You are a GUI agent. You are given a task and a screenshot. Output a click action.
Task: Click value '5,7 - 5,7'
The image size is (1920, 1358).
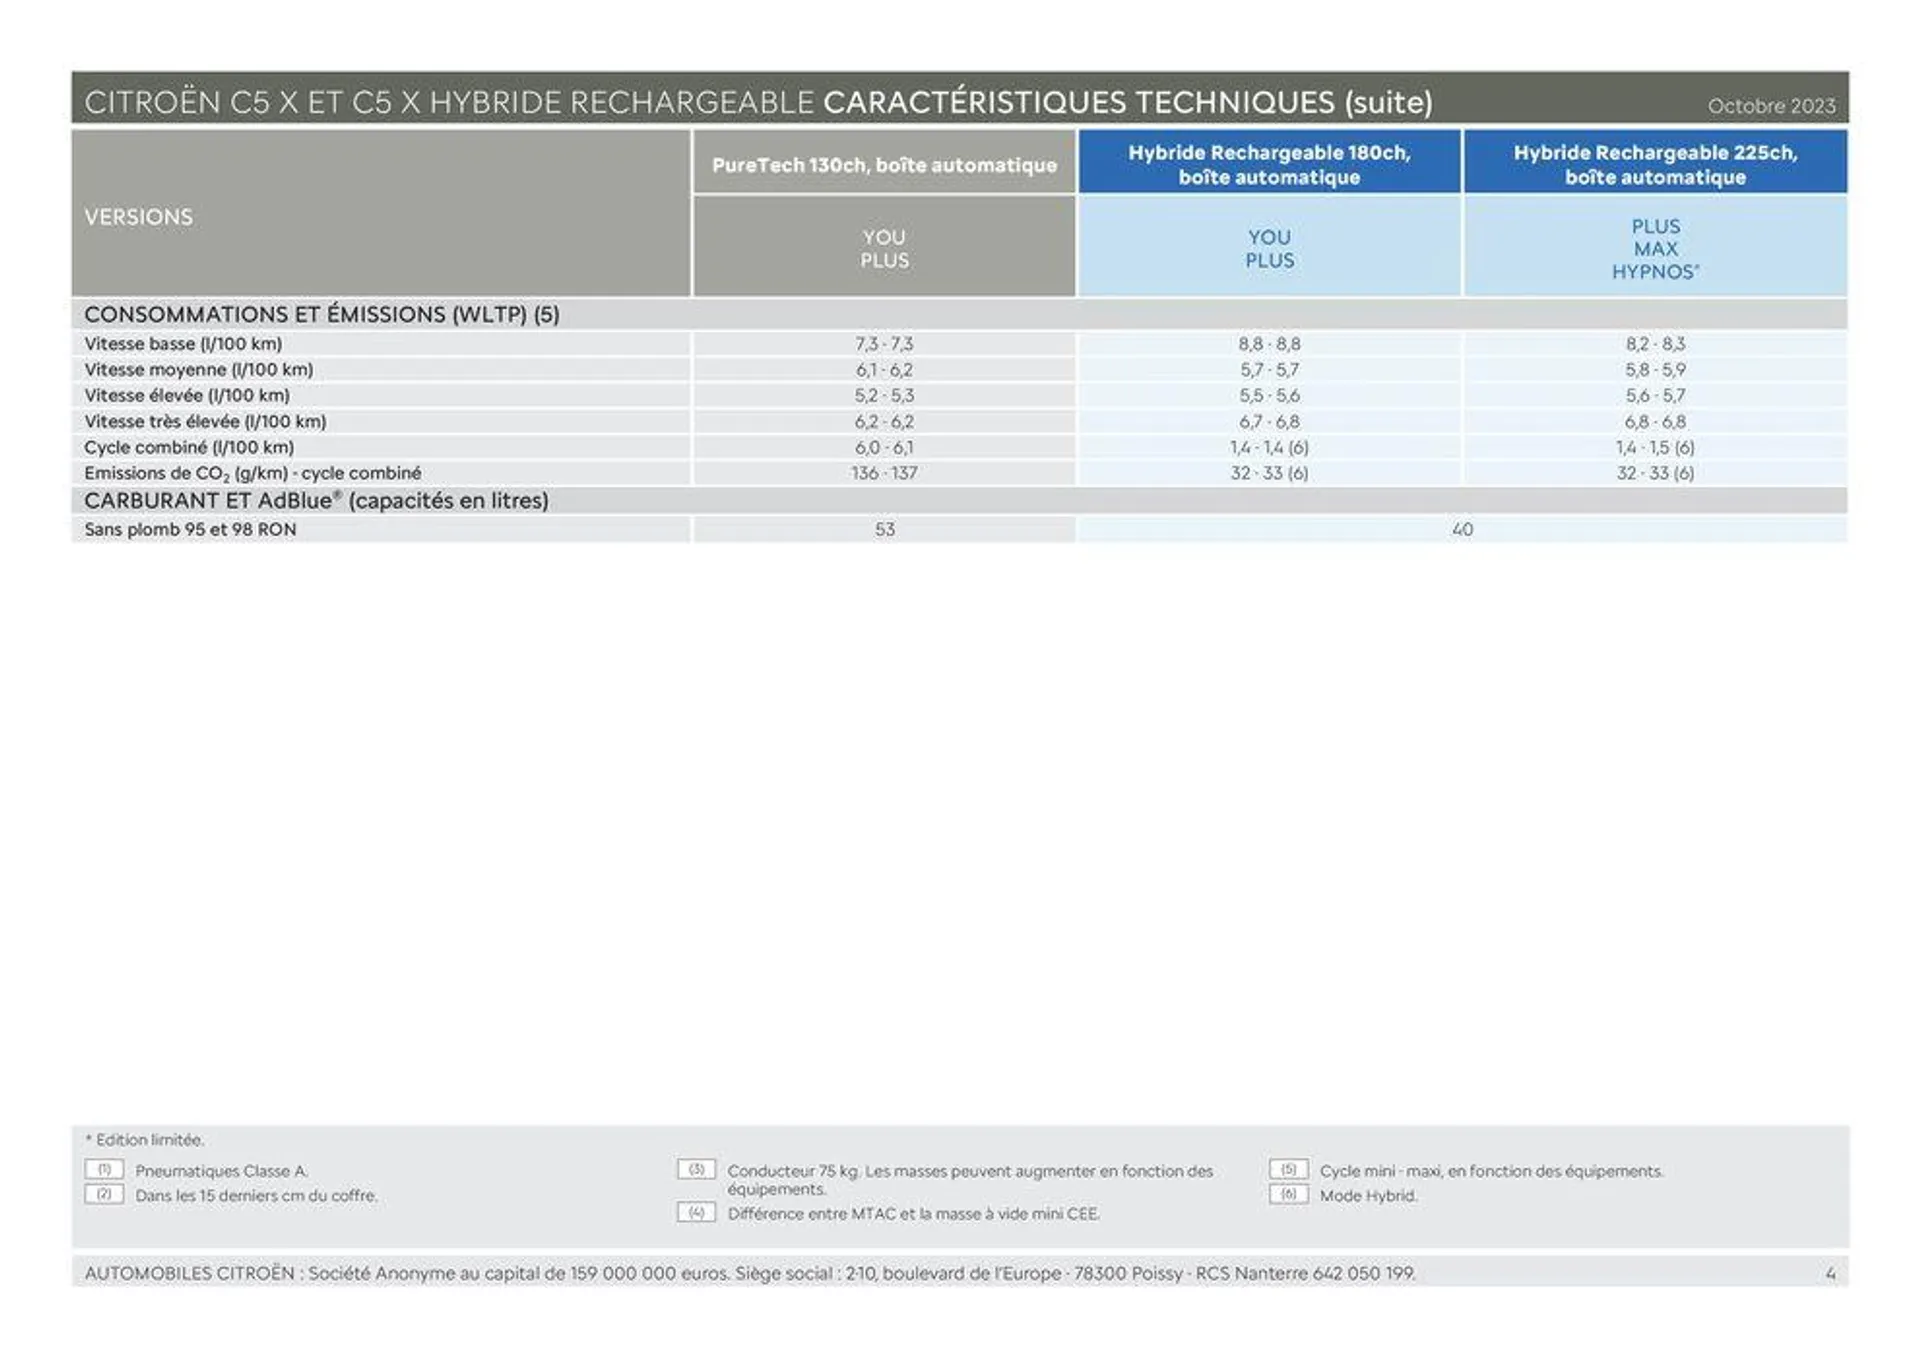click(1269, 370)
